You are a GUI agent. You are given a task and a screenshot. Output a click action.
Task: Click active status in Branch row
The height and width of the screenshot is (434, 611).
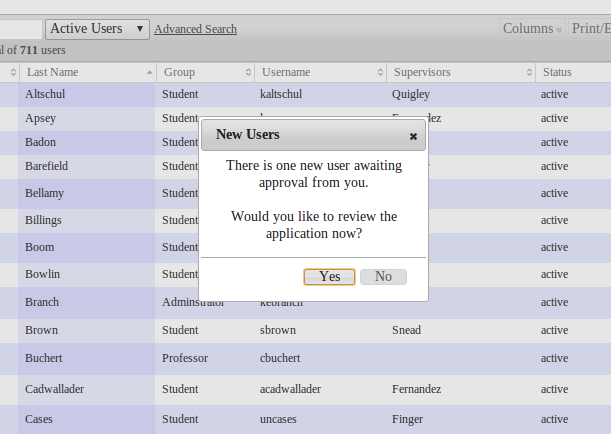[x=554, y=302]
